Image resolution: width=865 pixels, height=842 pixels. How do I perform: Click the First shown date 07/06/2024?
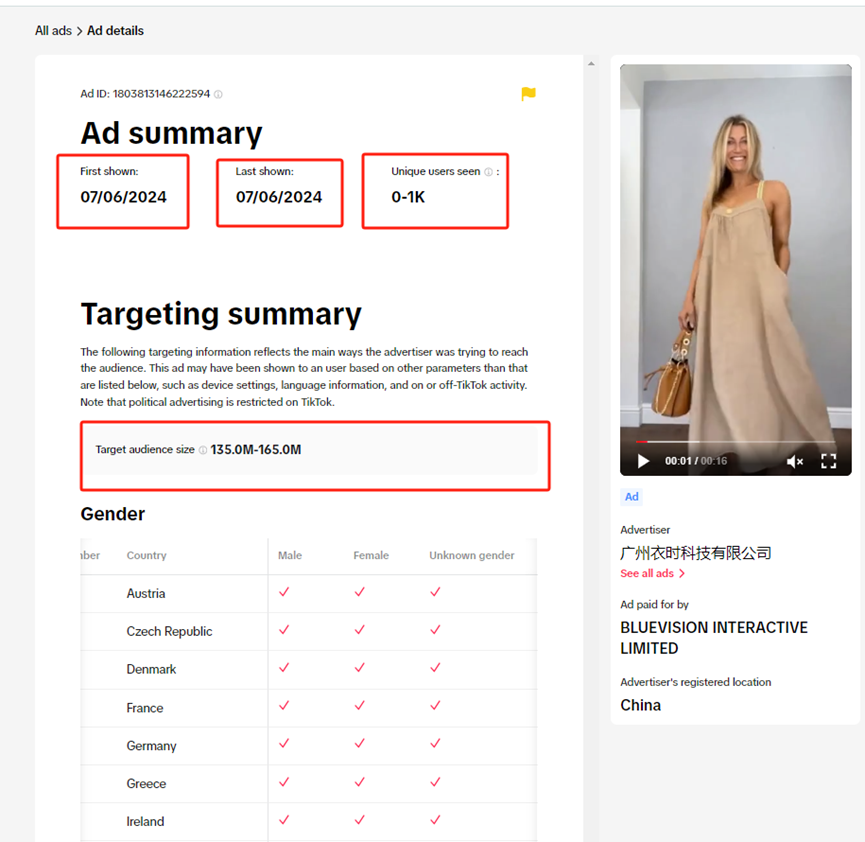tap(123, 198)
